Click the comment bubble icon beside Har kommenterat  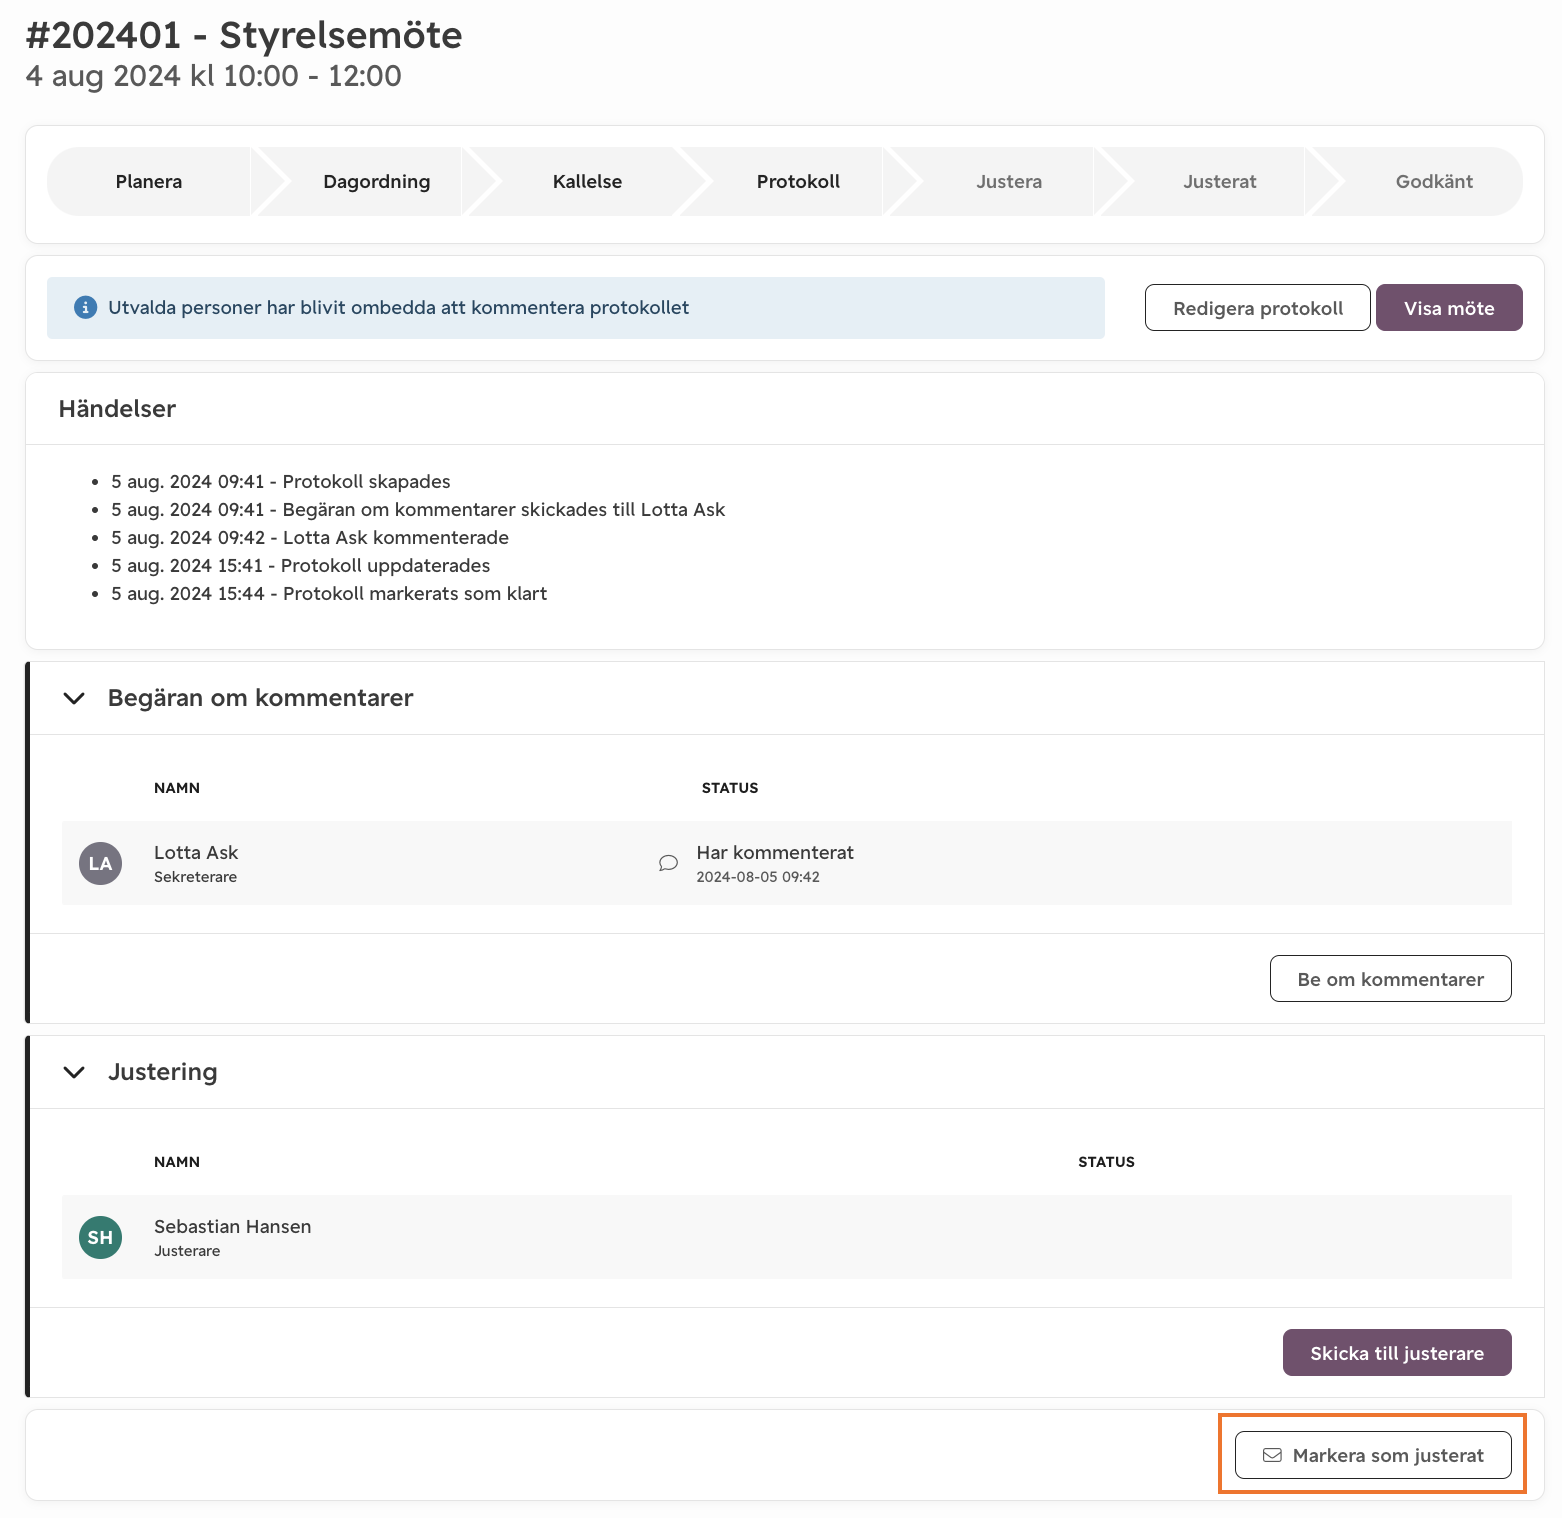(668, 863)
